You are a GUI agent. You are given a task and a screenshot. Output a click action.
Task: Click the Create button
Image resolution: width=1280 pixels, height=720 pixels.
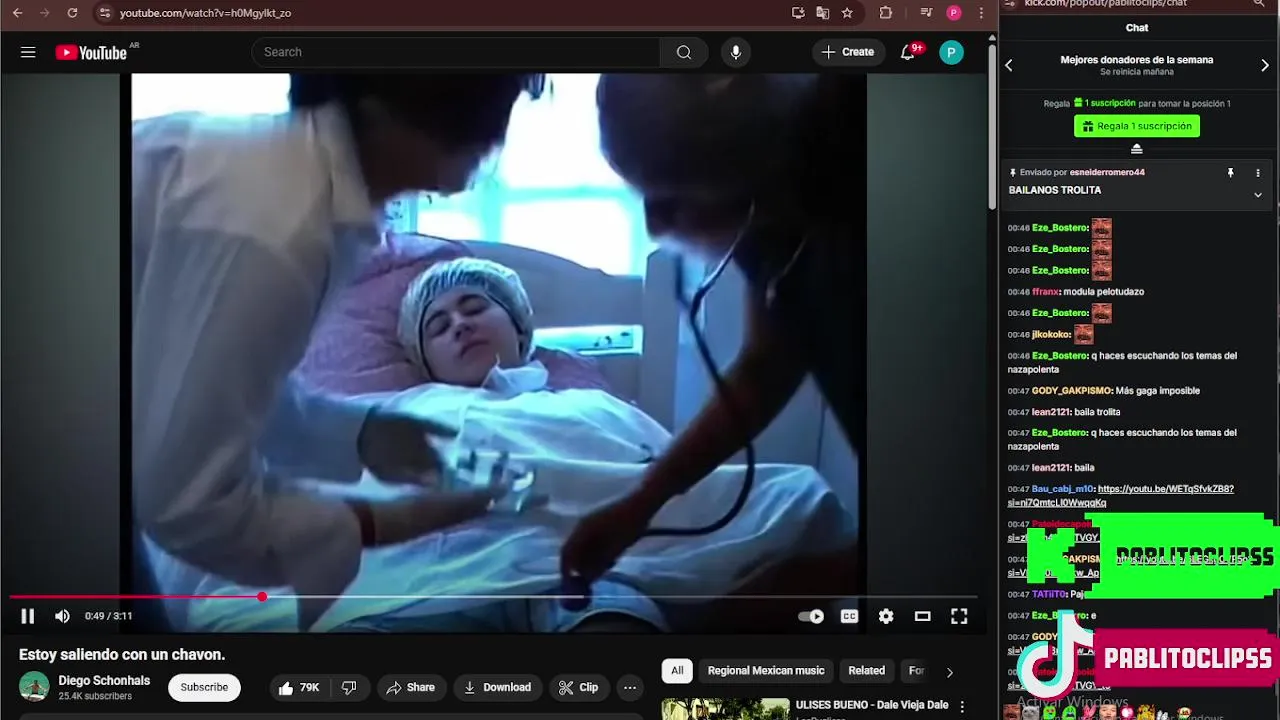pos(848,52)
